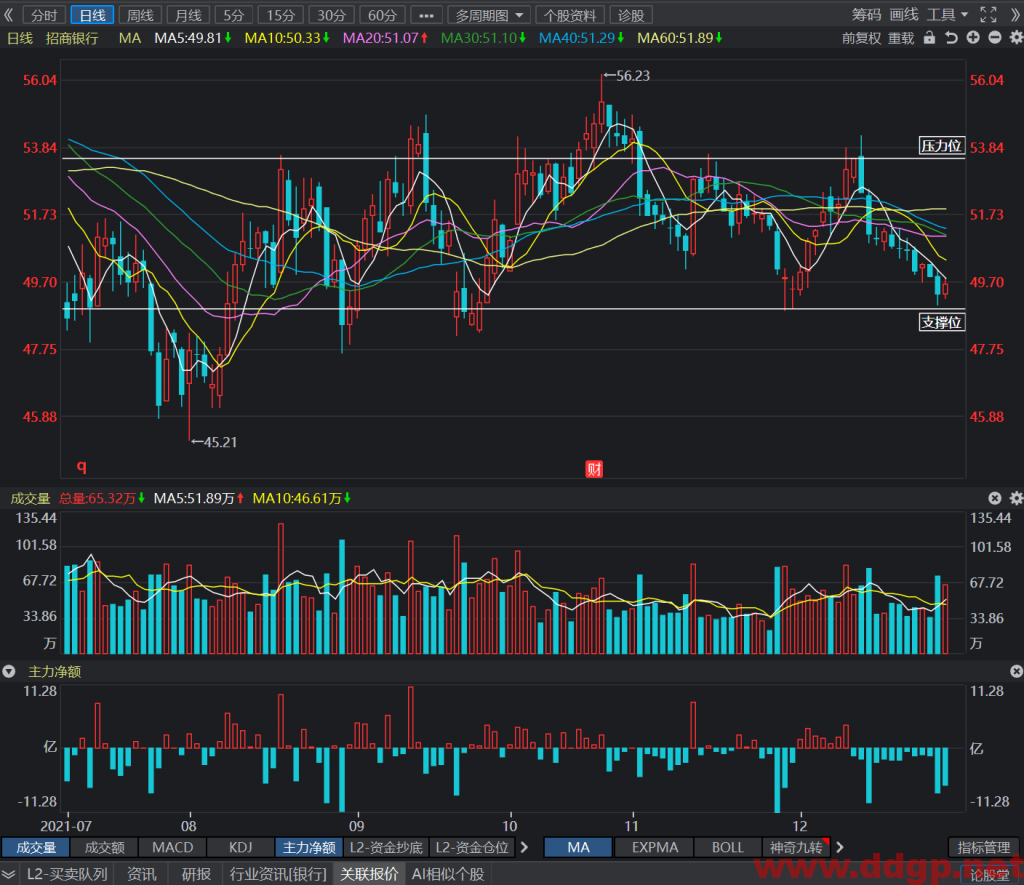
Task: Select the 日线 daily period
Action: (92, 15)
